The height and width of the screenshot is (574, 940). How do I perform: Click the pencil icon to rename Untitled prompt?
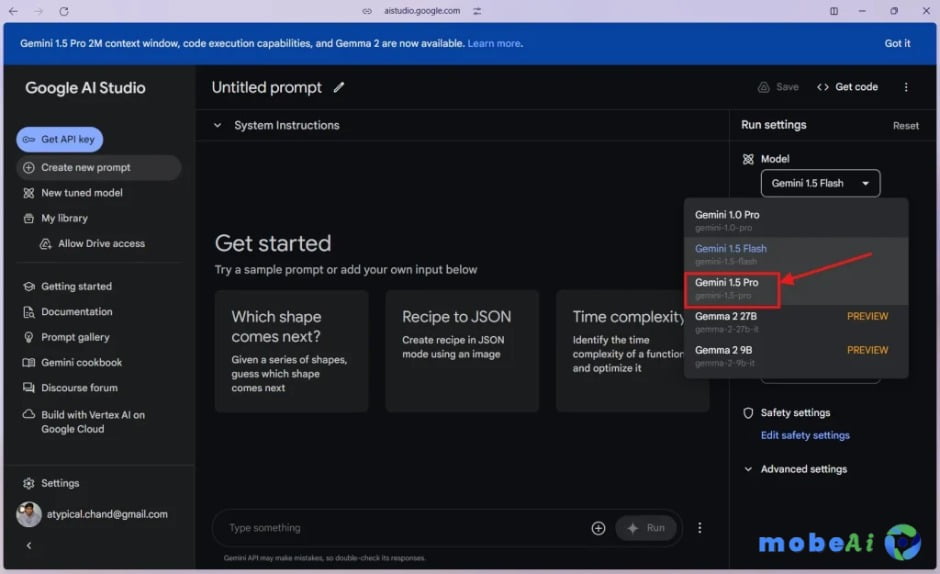click(x=339, y=88)
